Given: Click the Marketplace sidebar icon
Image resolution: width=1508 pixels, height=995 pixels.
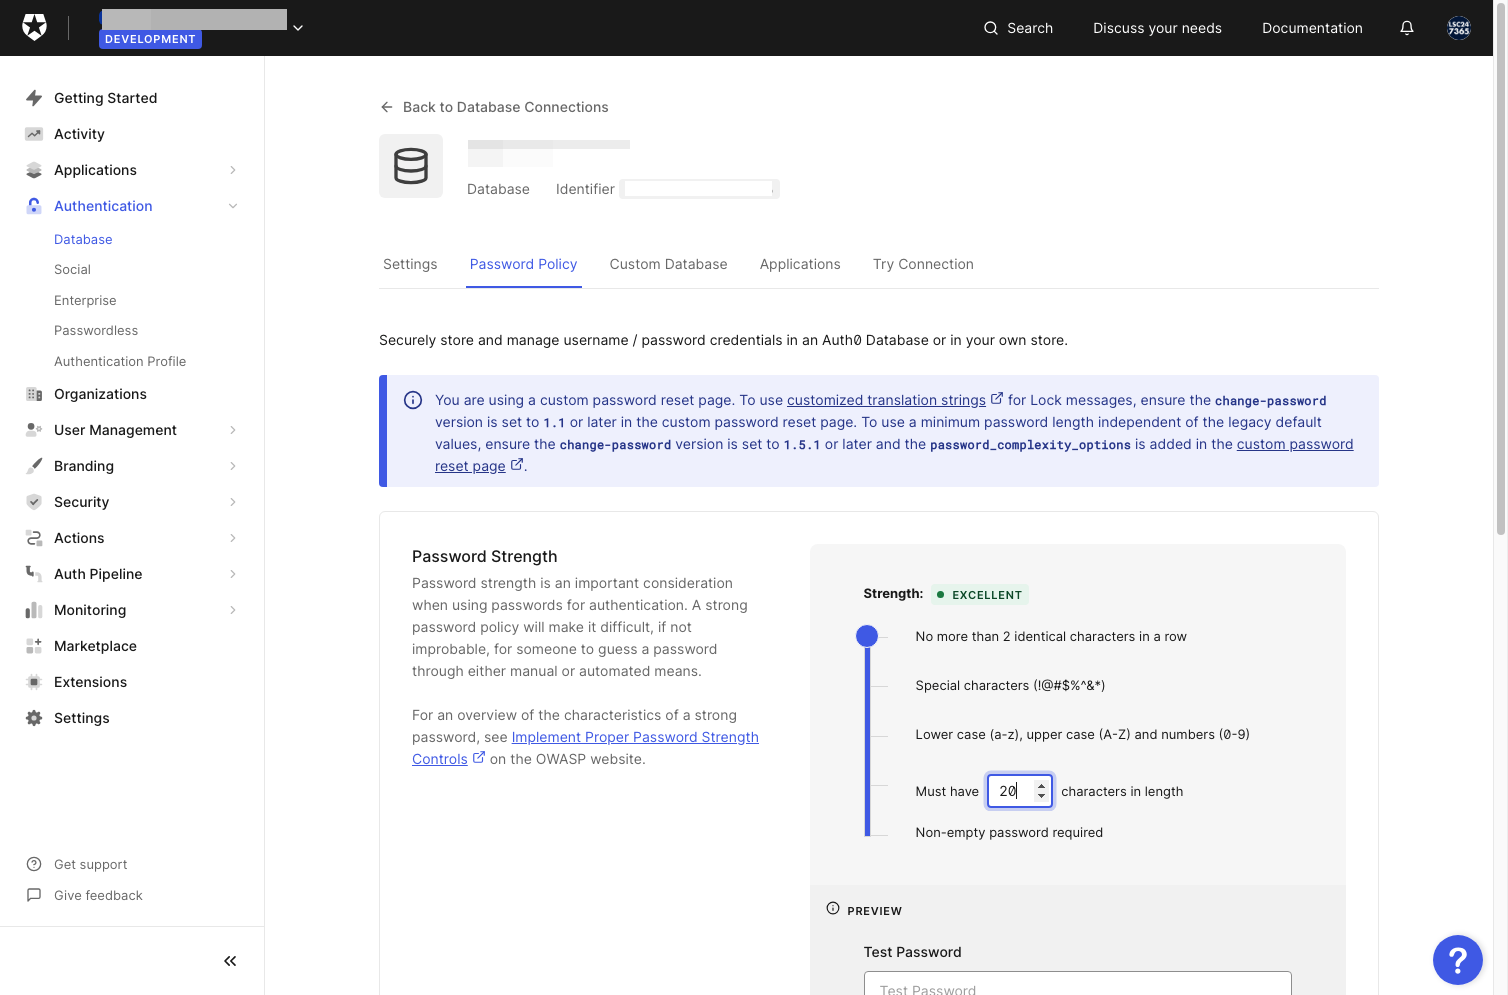Looking at the screenshot, I should [34, 646].
